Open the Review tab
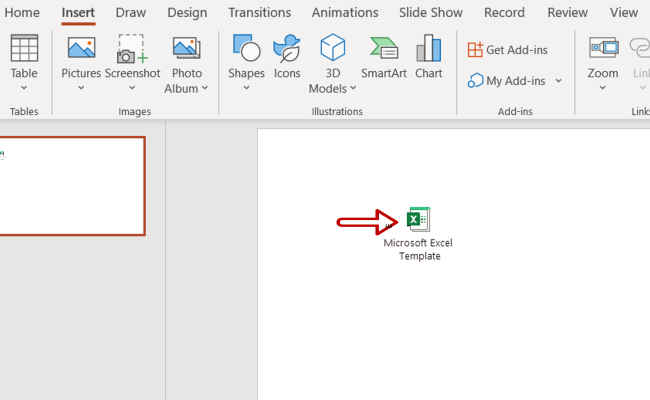This screenshot has width=650, height=400. click(567, 12)
